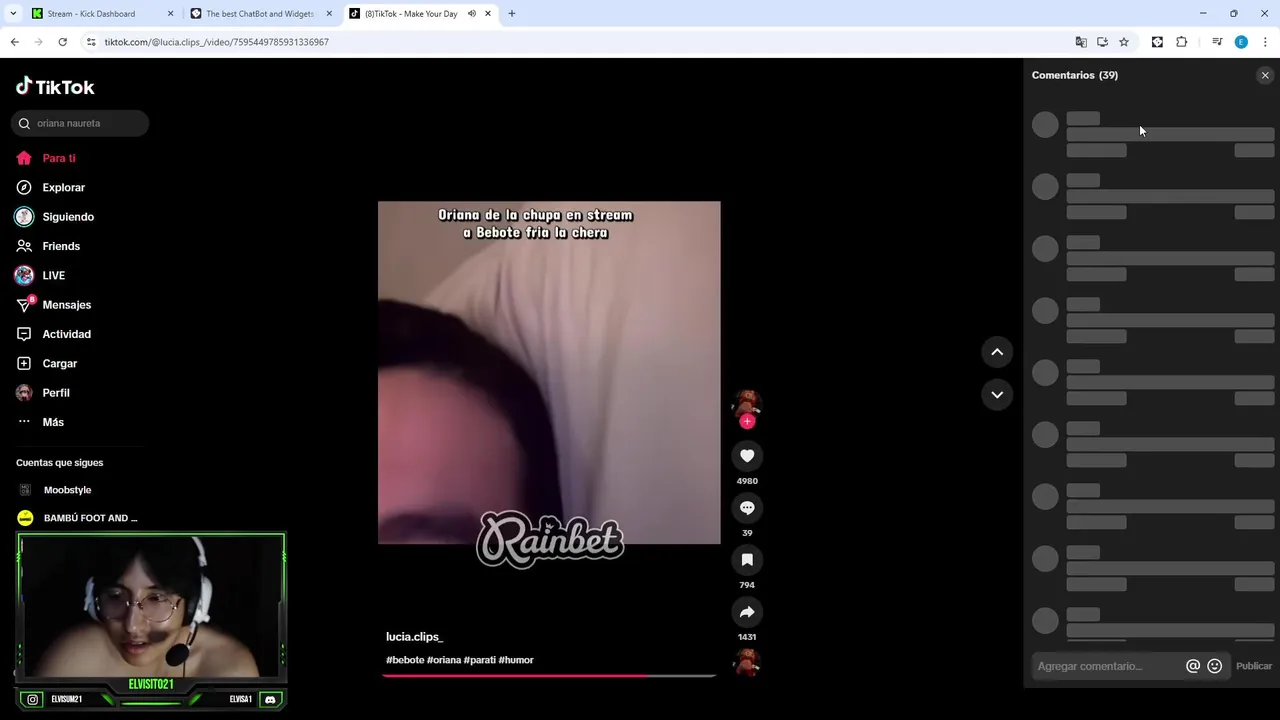Save video with bookmark icon
The image size is (1280, 720).
pos(747,560)
